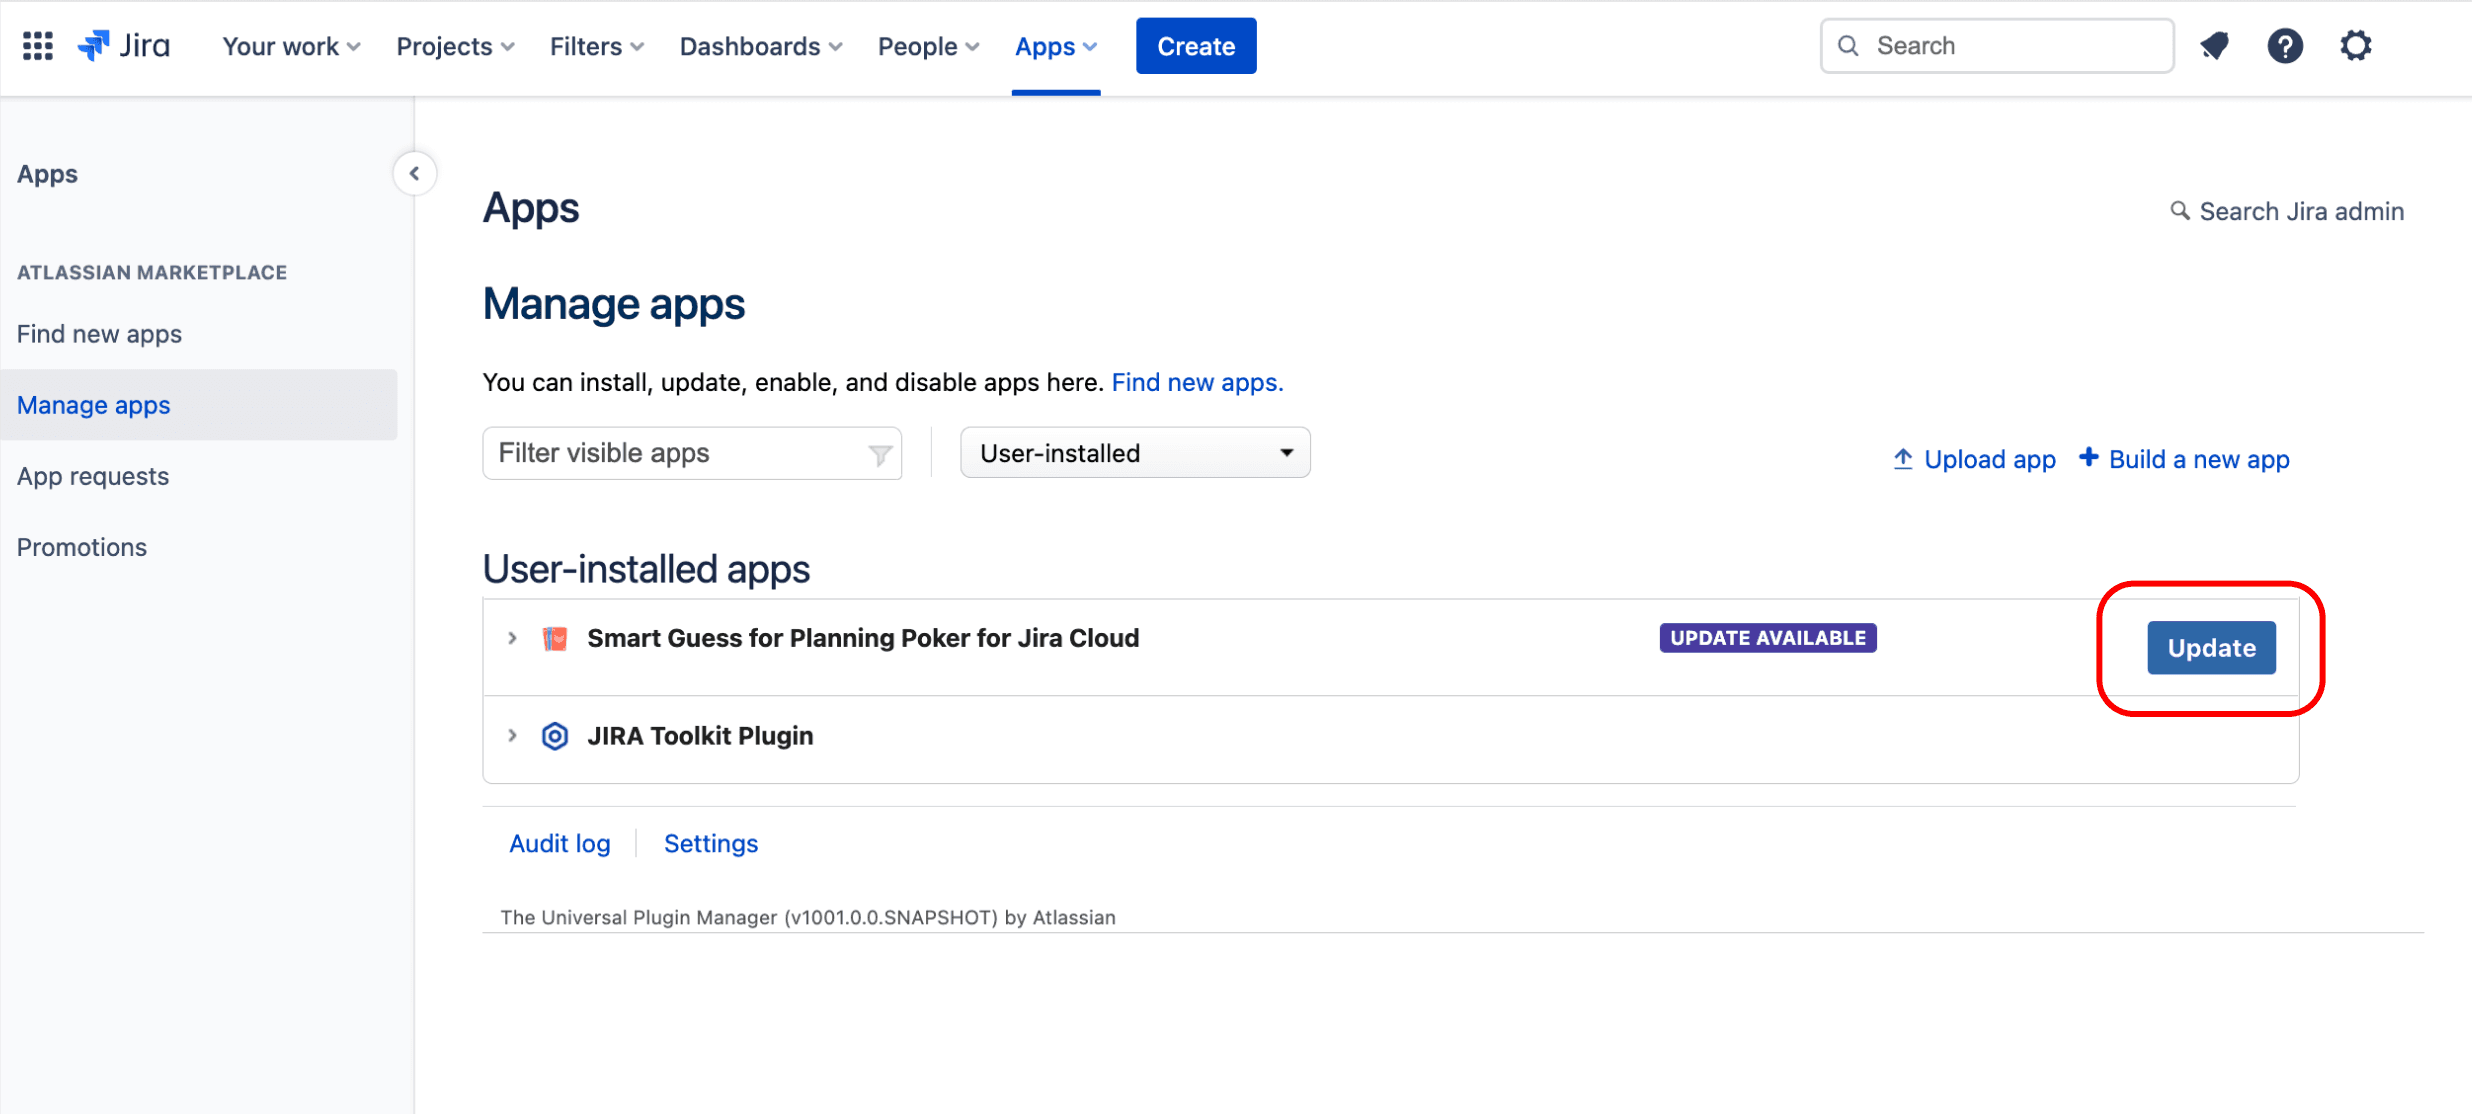Expand the JIRA Toolkit Plugin row
This screenshot has width=2472, height=1114.
pos(512,736)
